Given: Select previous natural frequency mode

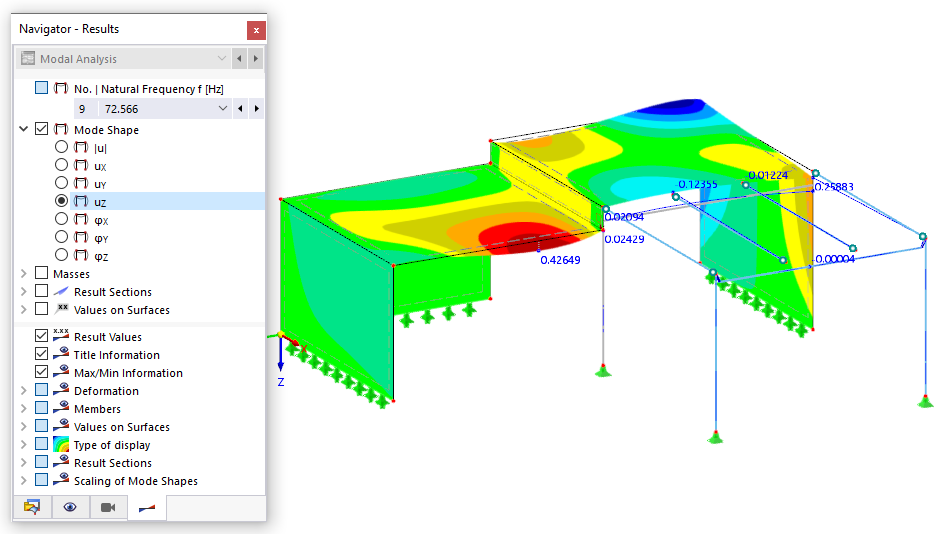Looking at the screenshot, I should click(x=240, y=109).
